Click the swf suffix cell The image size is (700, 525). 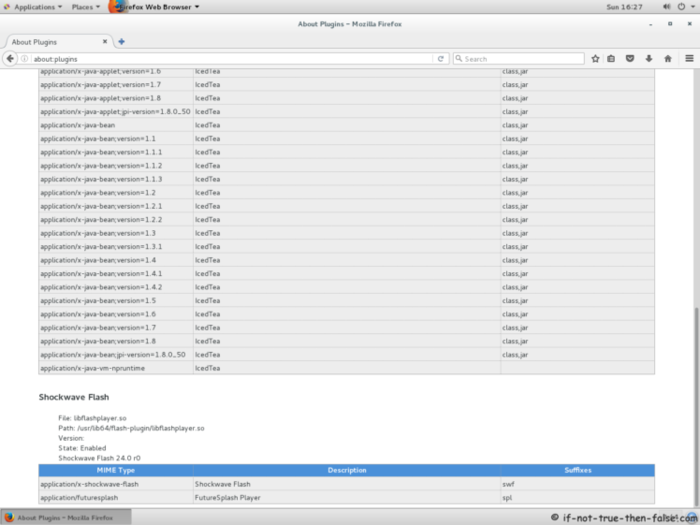[578, 484]
